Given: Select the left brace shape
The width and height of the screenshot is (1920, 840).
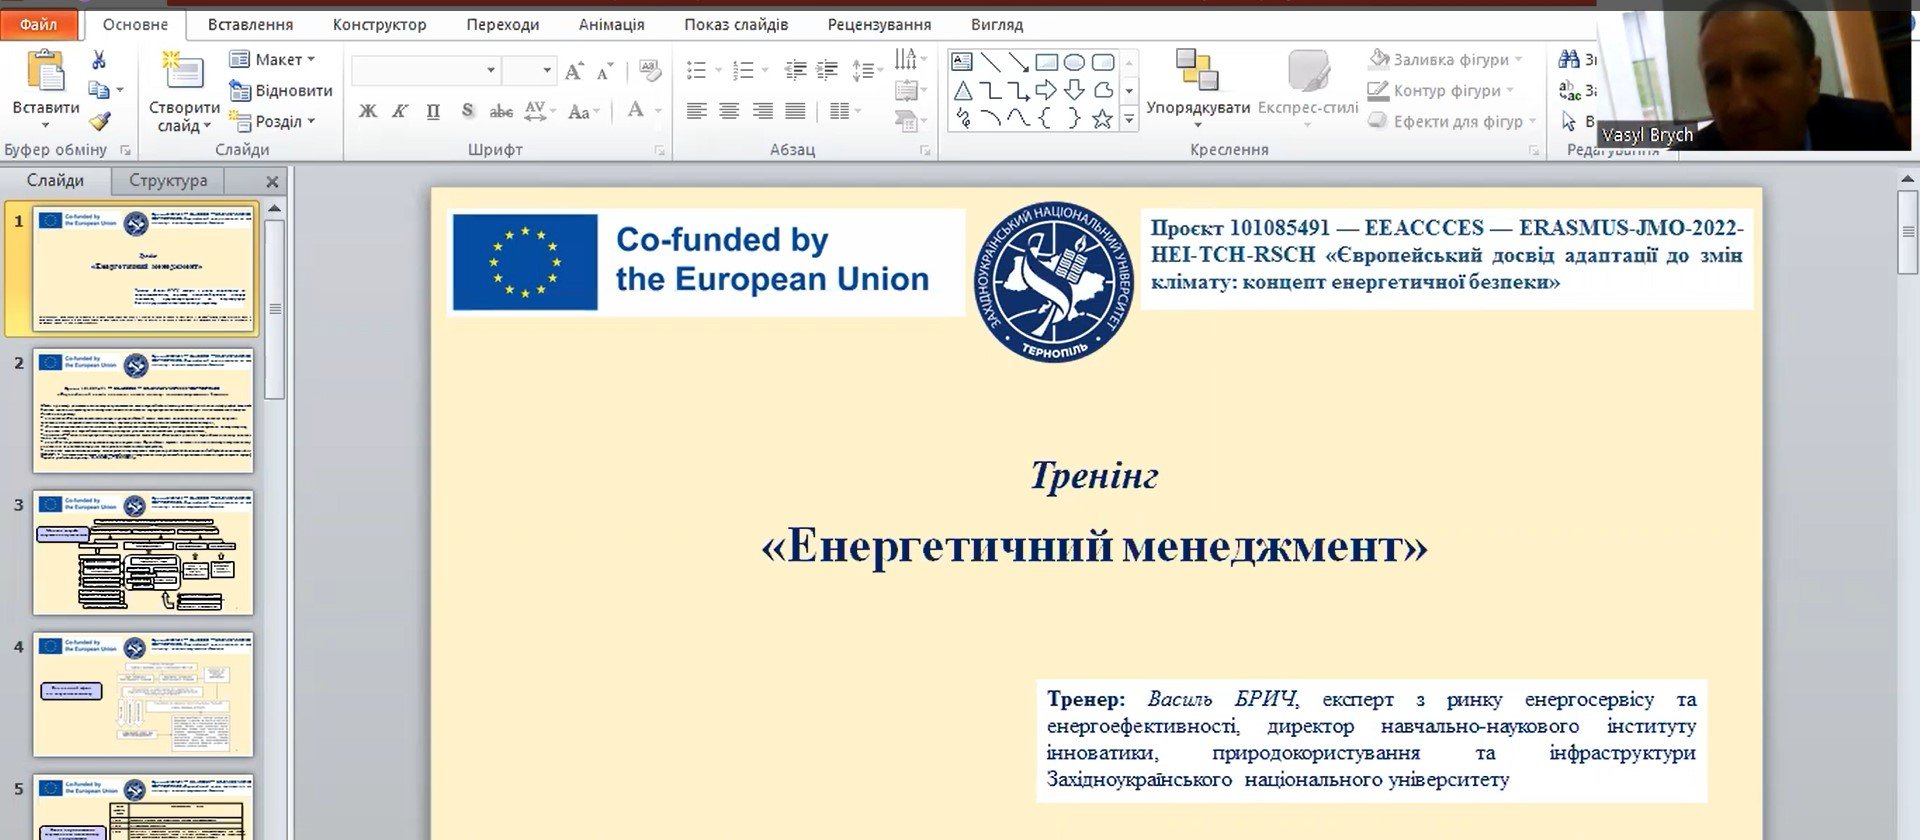Looking at the screenshot, I should tap(1045, 119).
